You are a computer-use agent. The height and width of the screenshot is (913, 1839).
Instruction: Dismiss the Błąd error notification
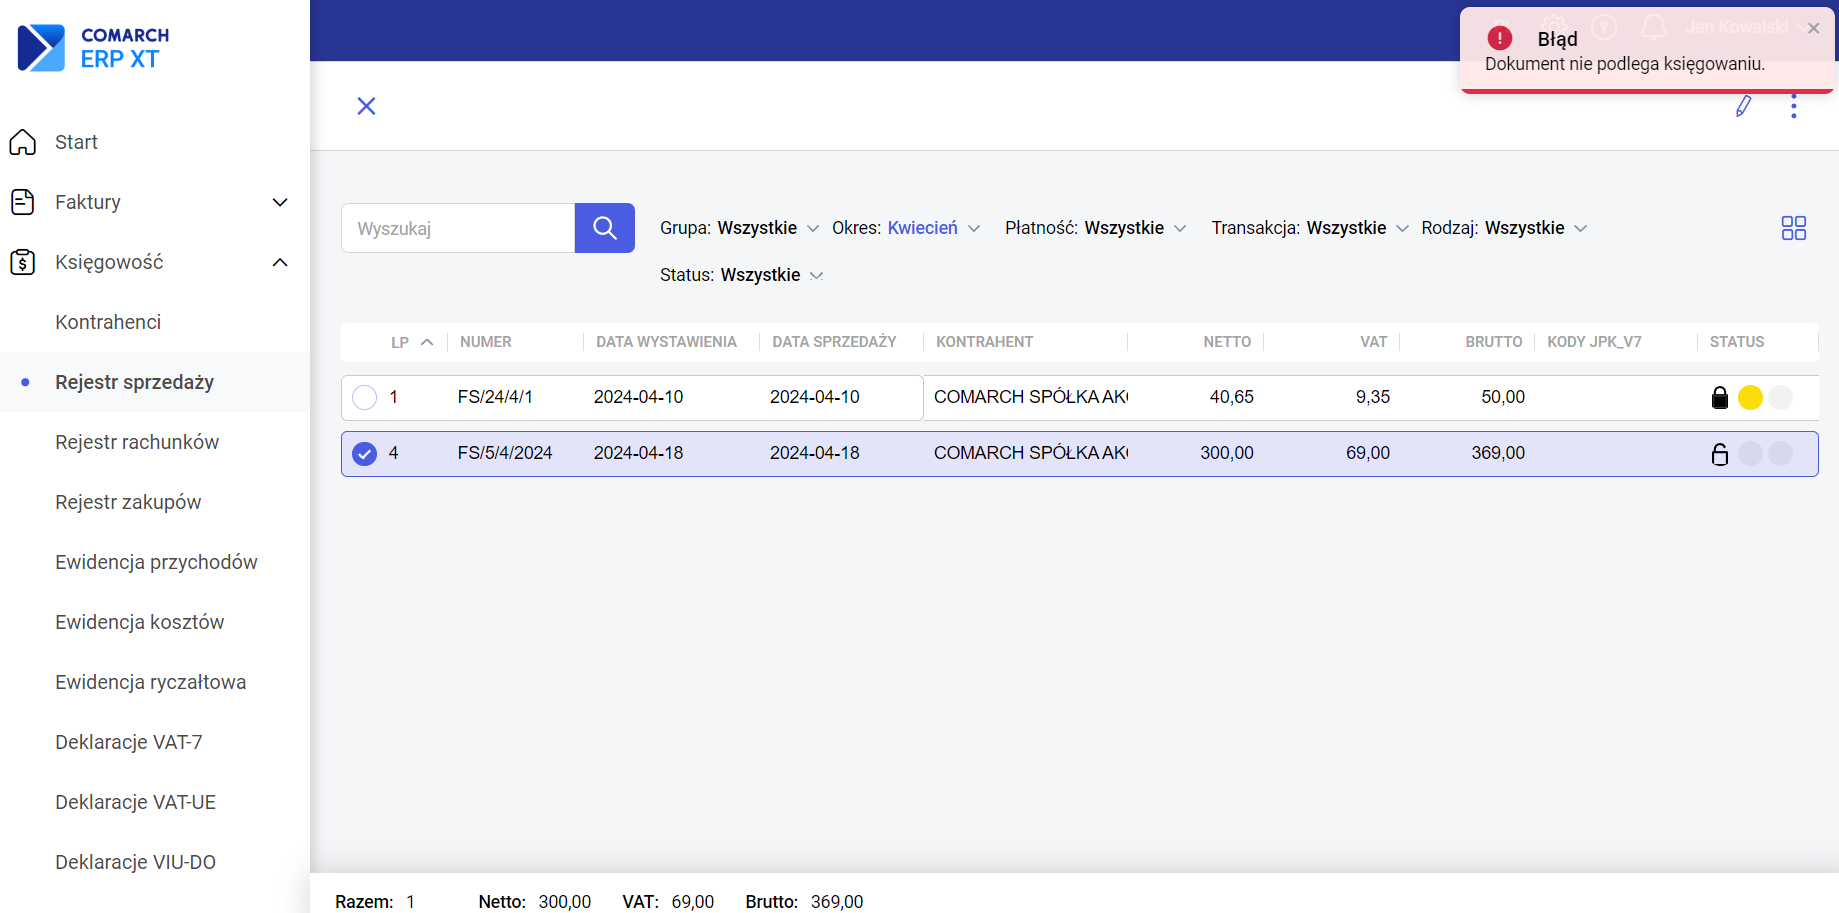pos(1813,28)
